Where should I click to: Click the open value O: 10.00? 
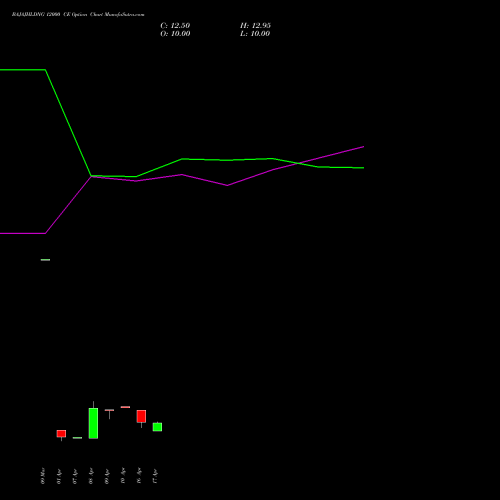pyautogui.click(x=175, y=34)
